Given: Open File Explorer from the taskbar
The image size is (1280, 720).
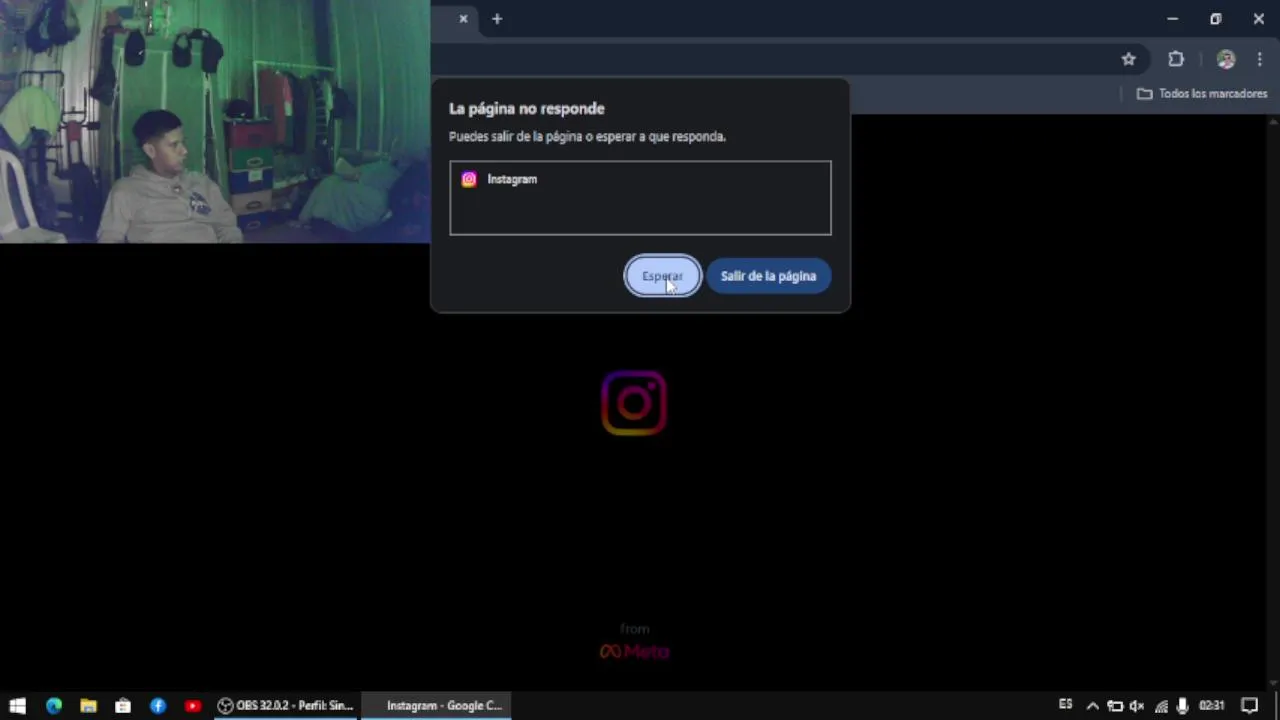Looking at the screenshot, I should (x=88, y=705).
